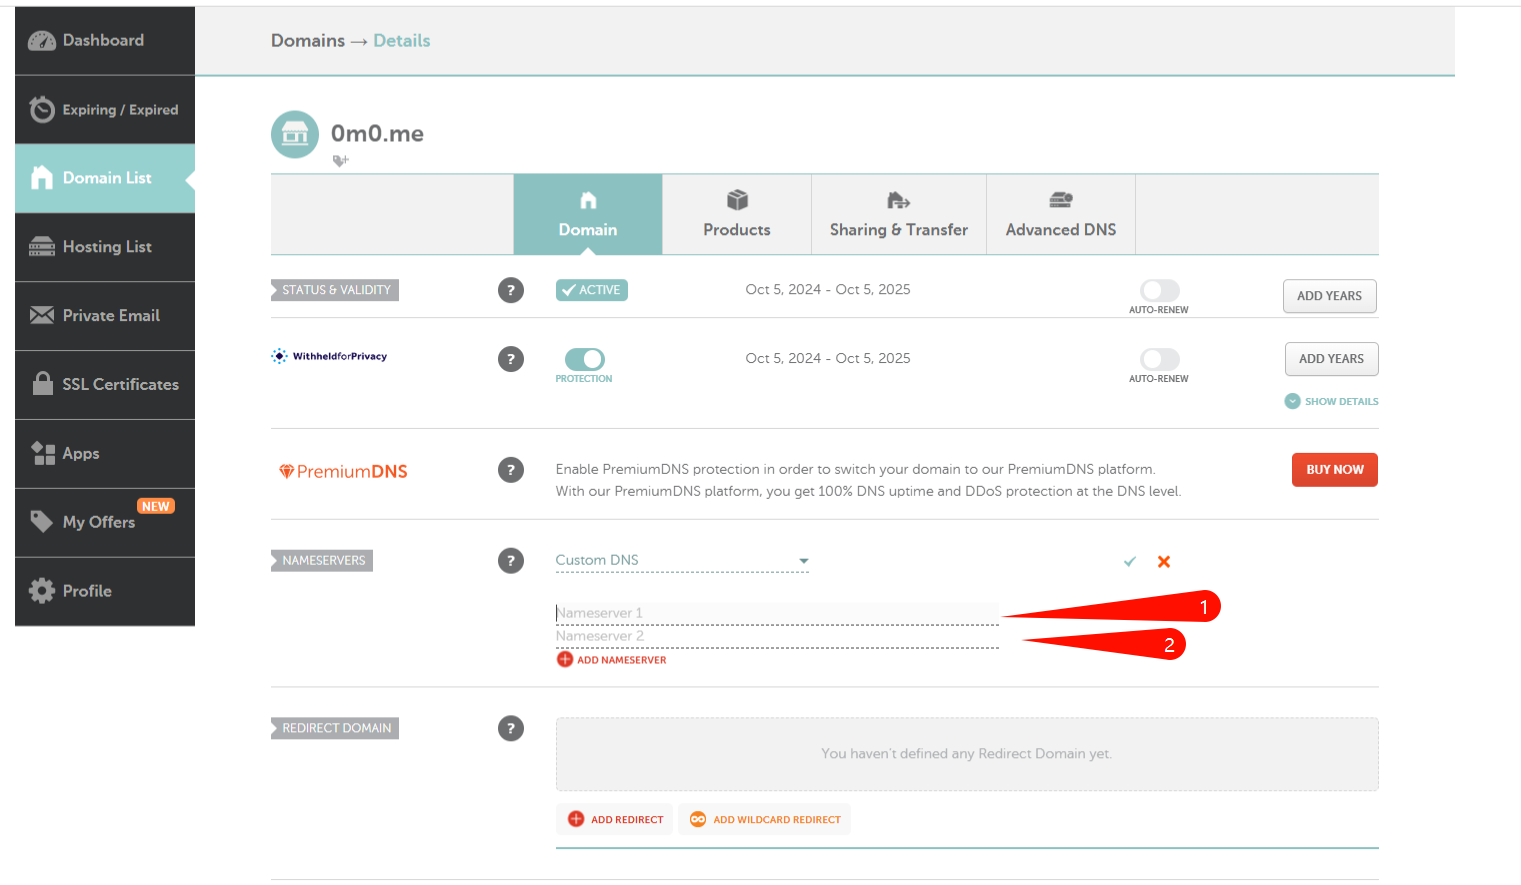Click the PremiumDNS help question mark icon
Screen dimensions: 1521x885
[x=510, y=470]
